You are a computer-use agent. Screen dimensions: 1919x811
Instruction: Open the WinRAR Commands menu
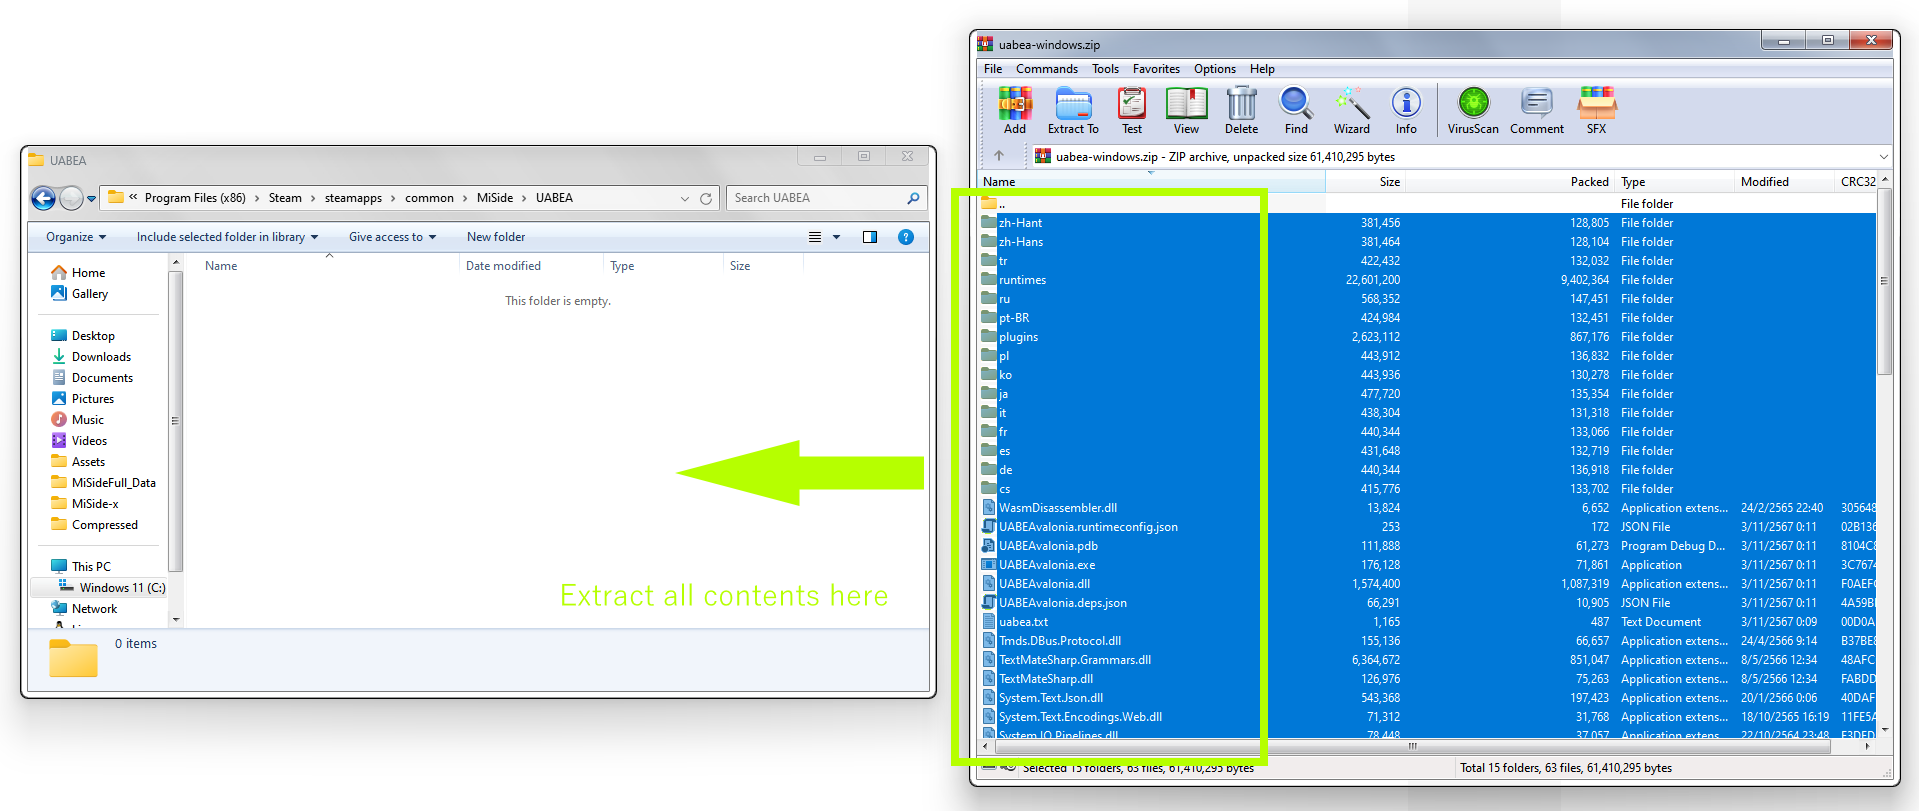1047,69
